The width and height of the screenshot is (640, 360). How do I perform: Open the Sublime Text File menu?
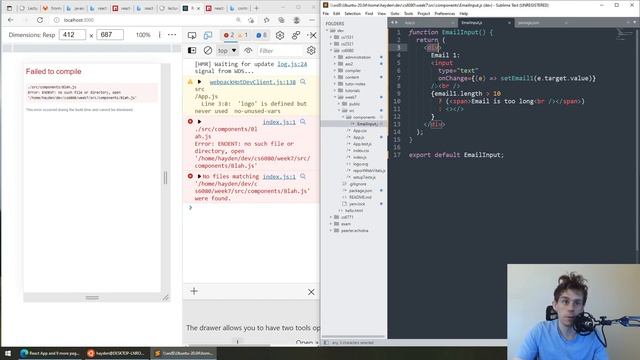[x=326, y=13]
